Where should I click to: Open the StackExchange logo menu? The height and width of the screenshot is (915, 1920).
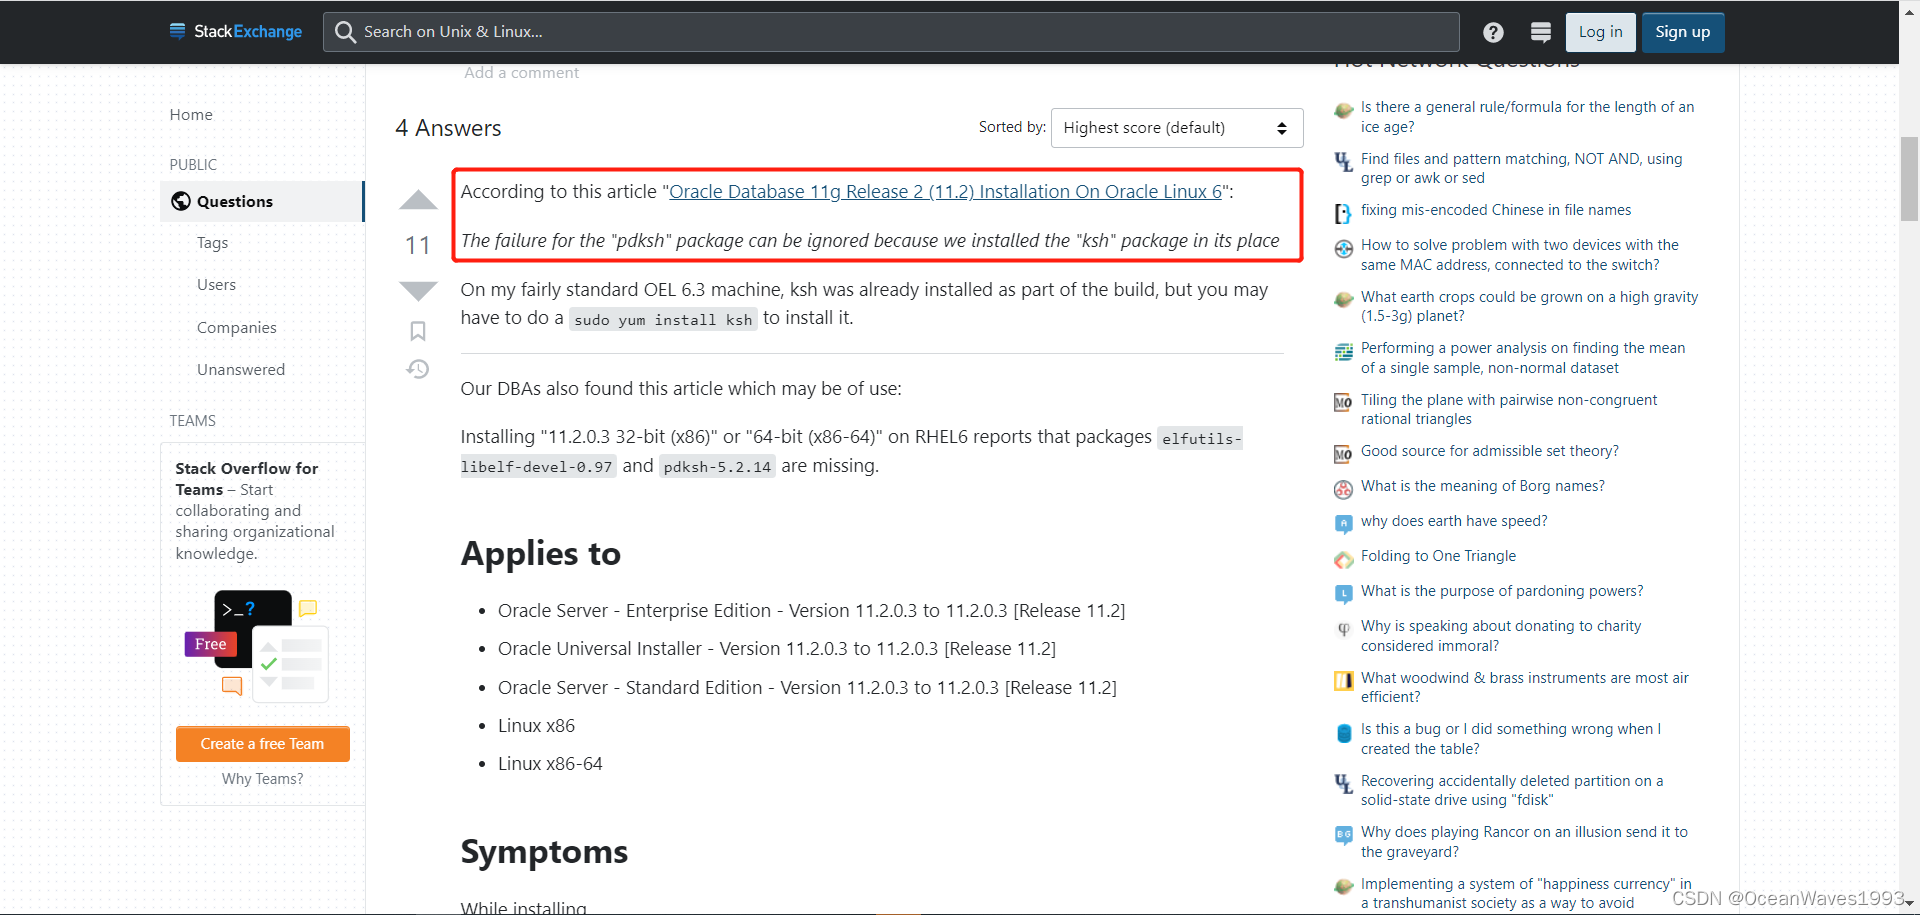[236, 32]
